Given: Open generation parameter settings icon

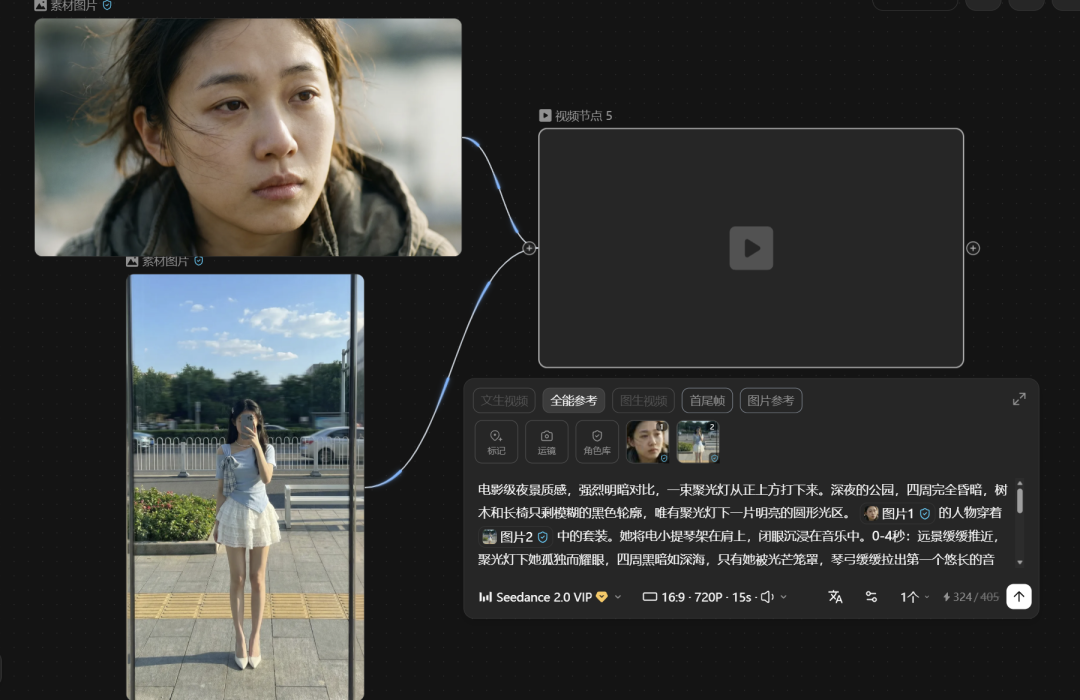Looking at the screenshot, I should point(871,596).
